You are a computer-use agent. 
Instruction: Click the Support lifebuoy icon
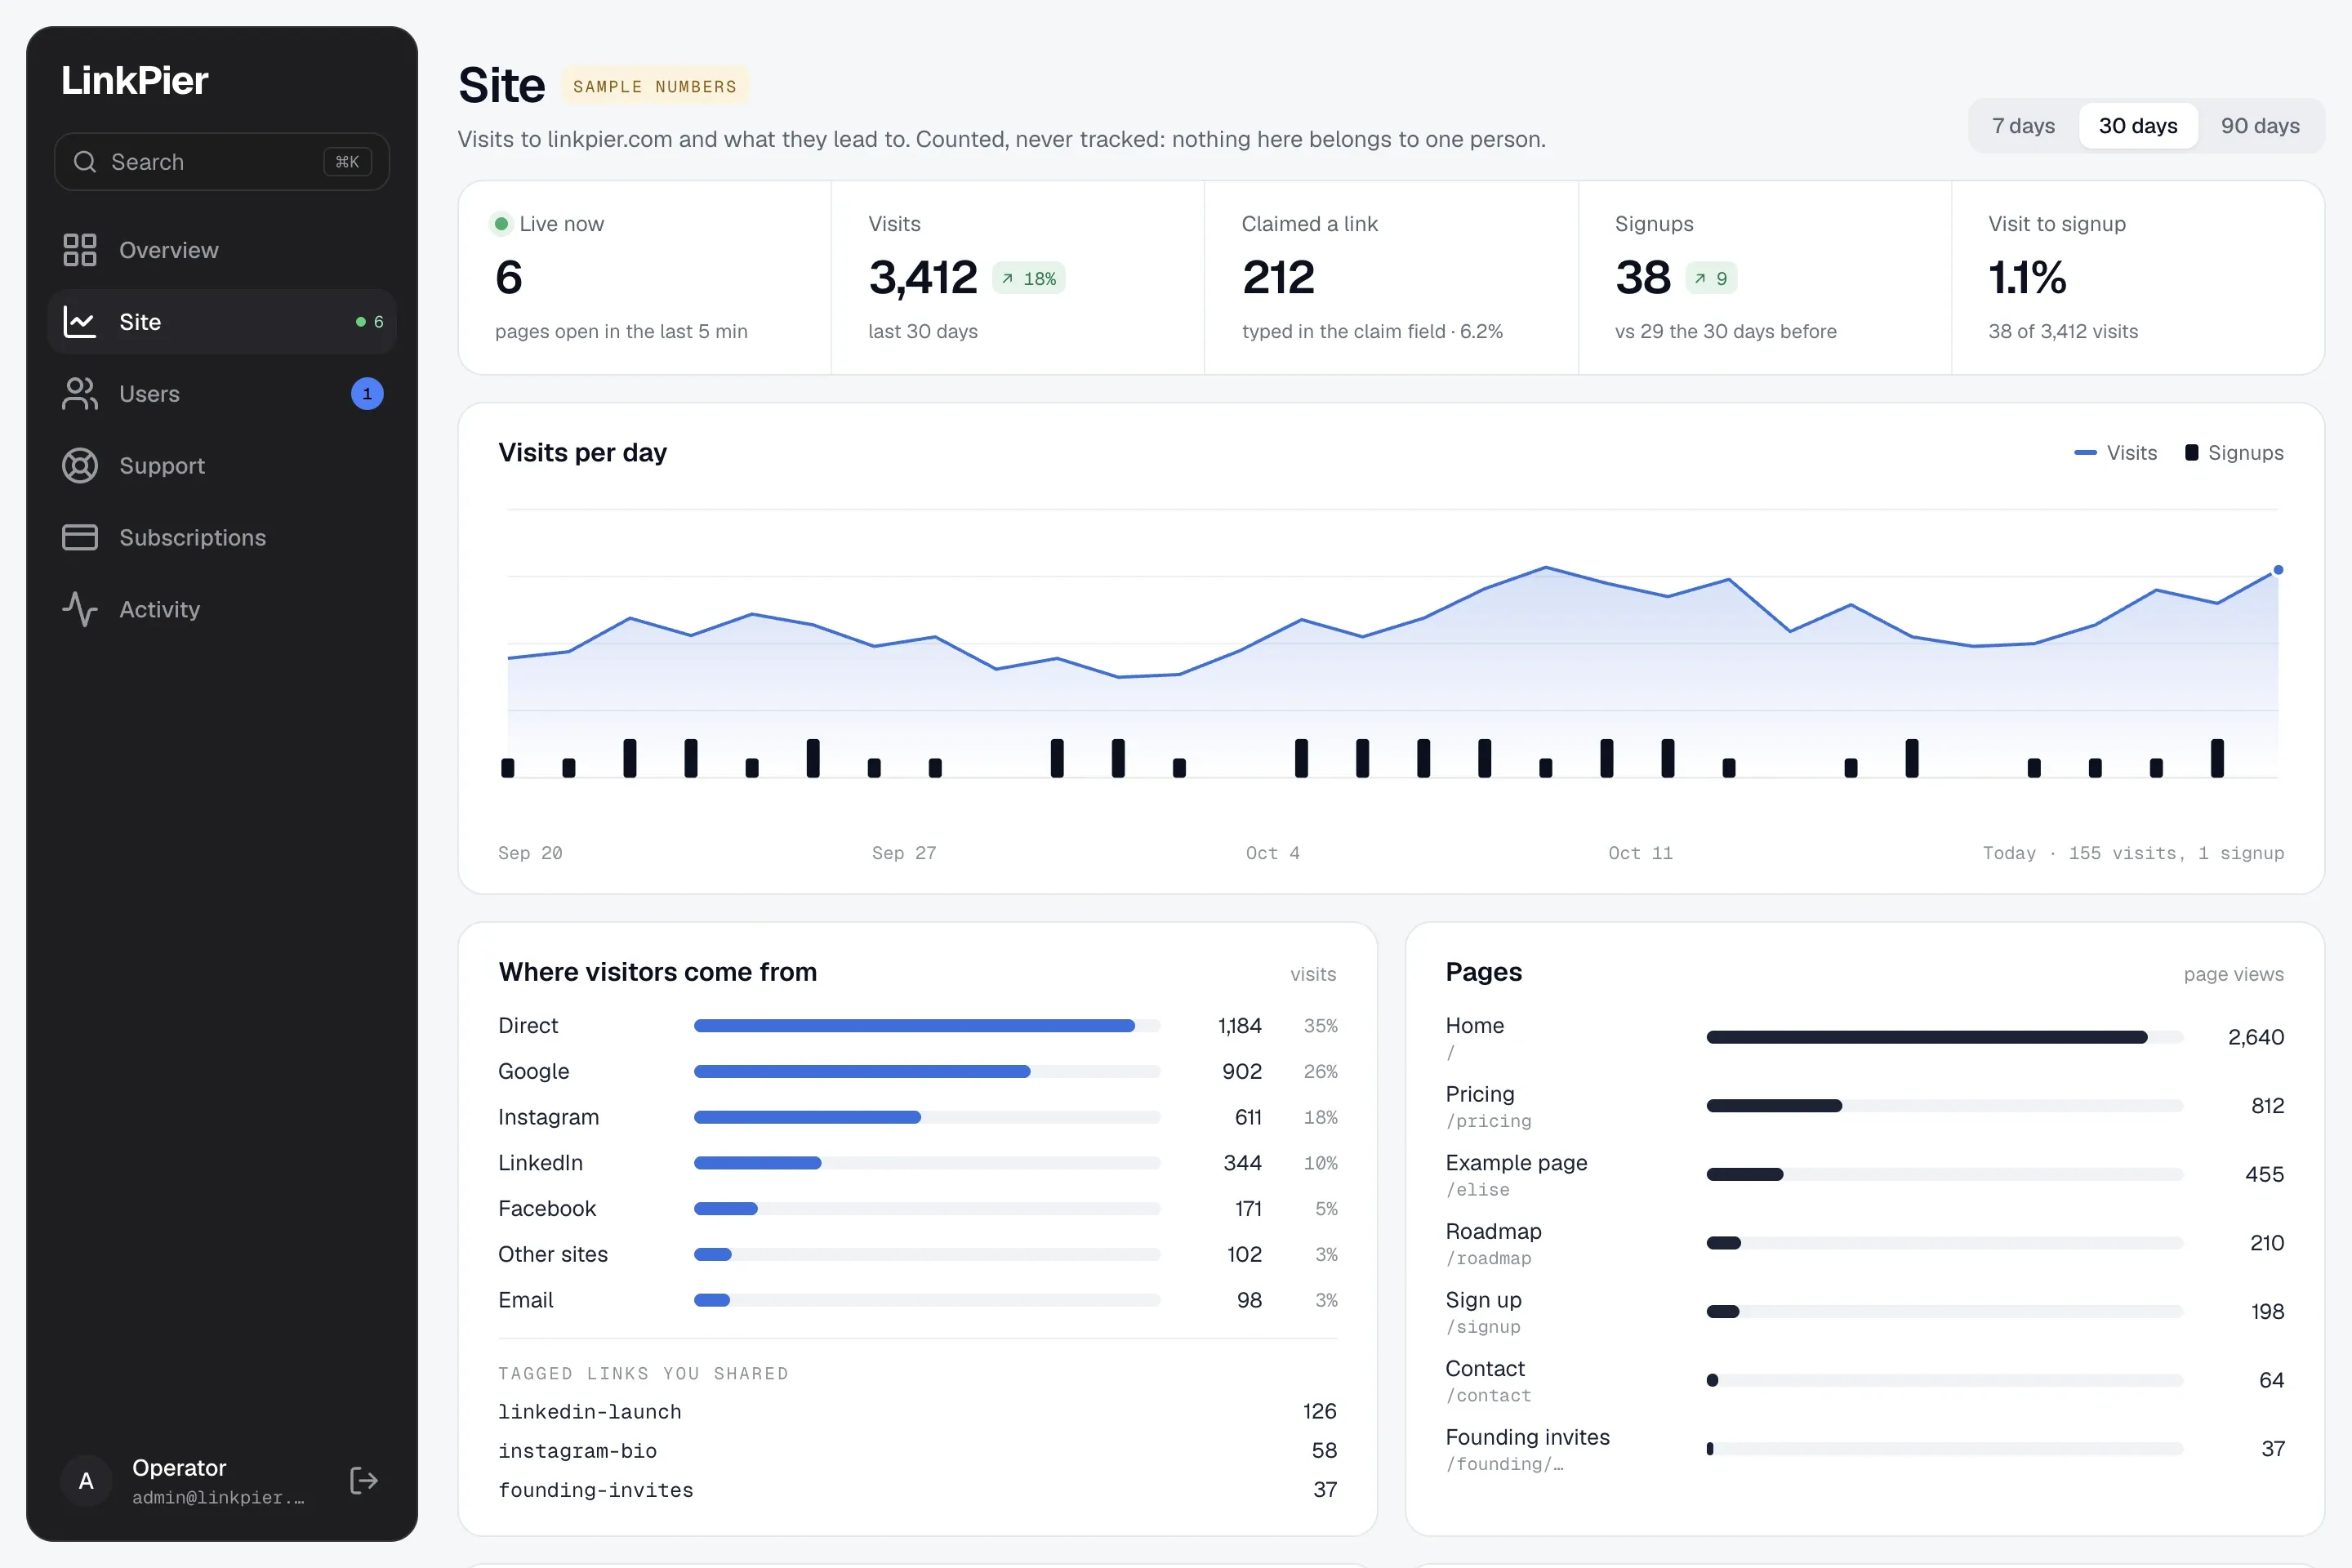coord(80,466)
